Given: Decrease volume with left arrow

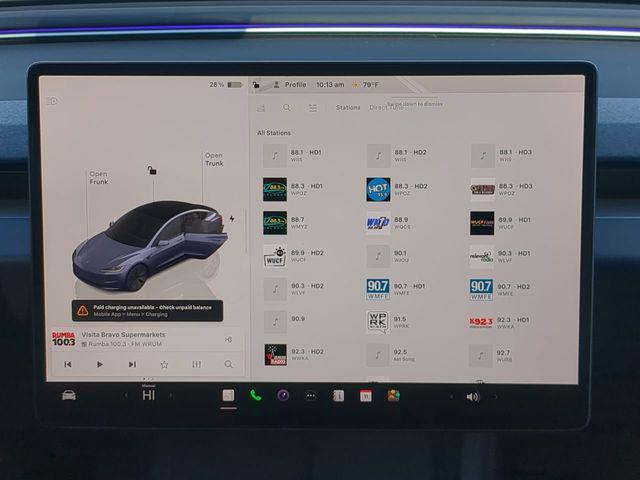Looking at the screenshot, I should (x=451, y=397).
